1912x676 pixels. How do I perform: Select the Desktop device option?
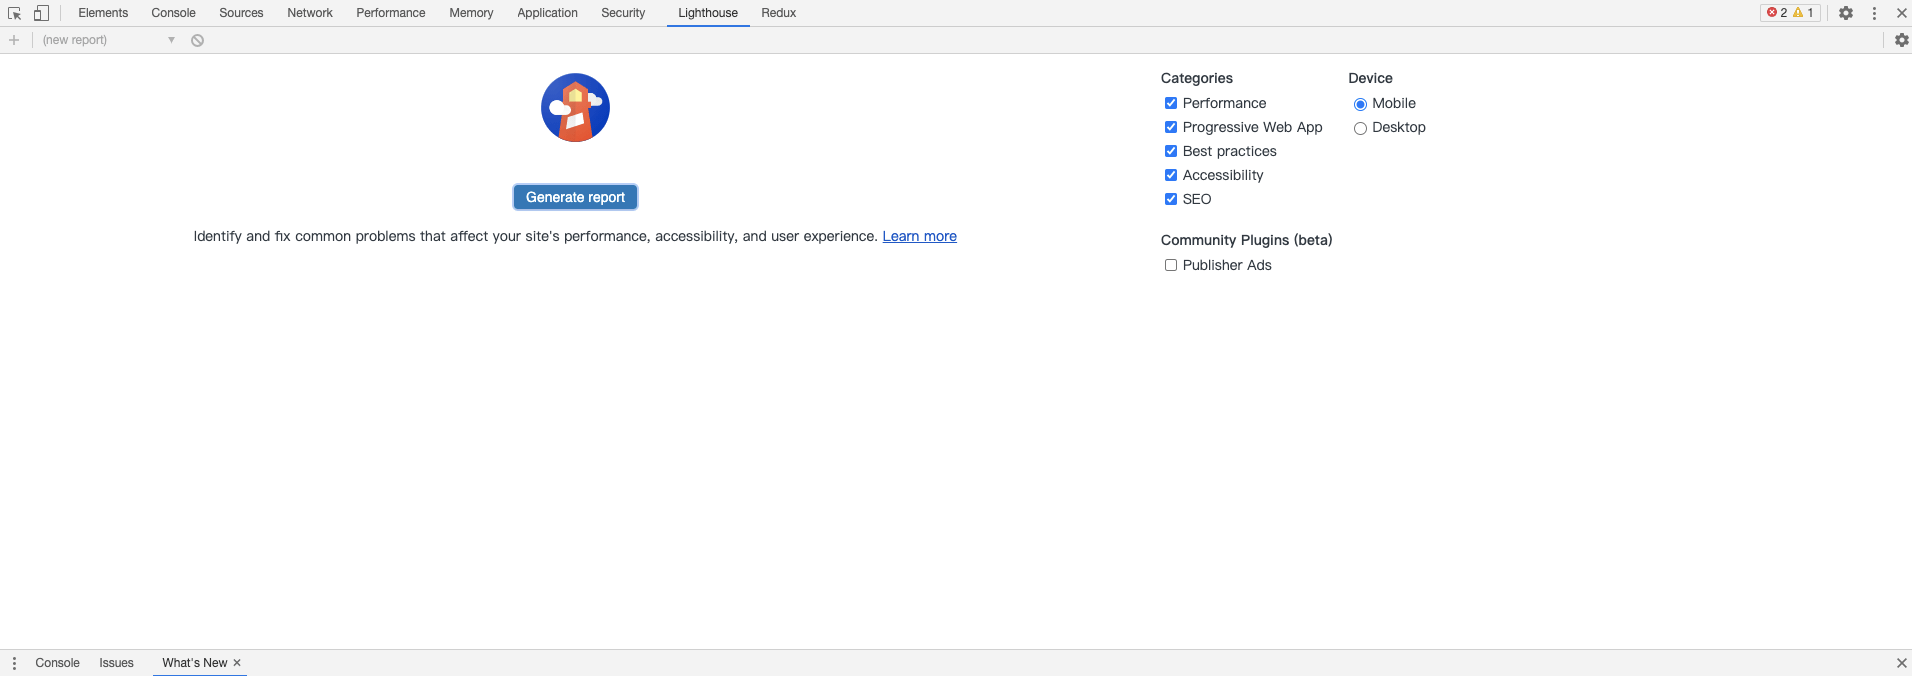tap(1360, 128)
